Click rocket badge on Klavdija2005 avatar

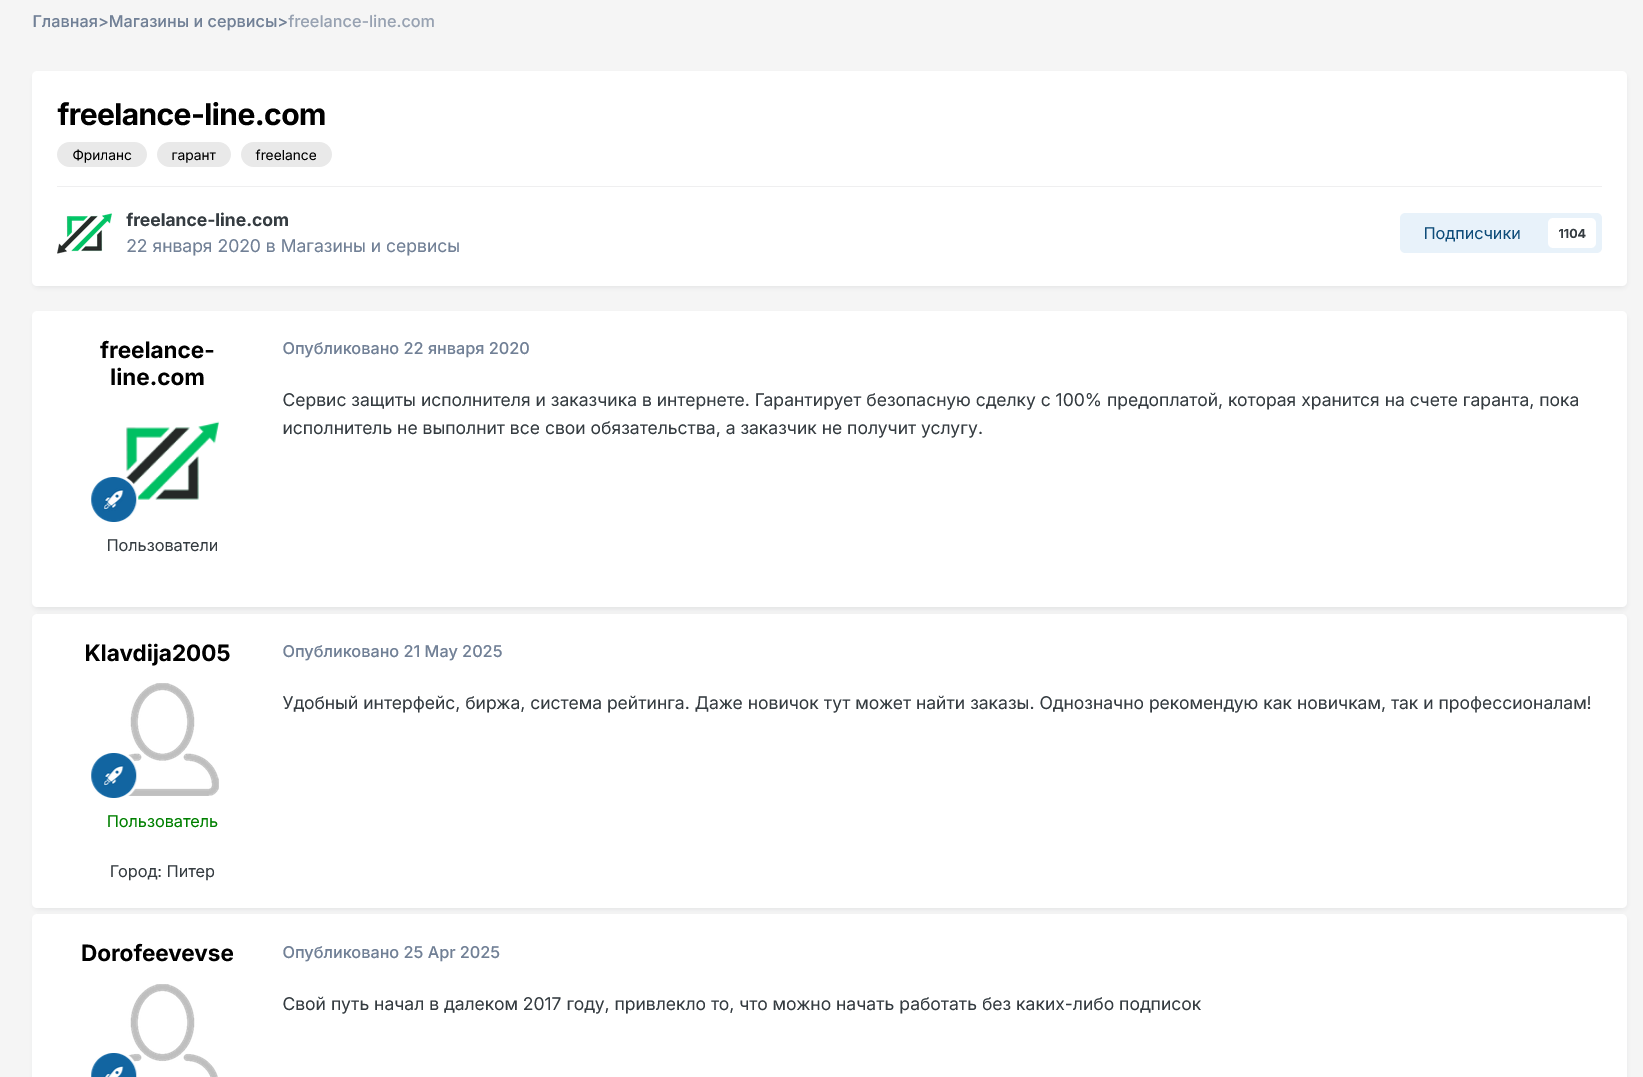click(114, 775)
